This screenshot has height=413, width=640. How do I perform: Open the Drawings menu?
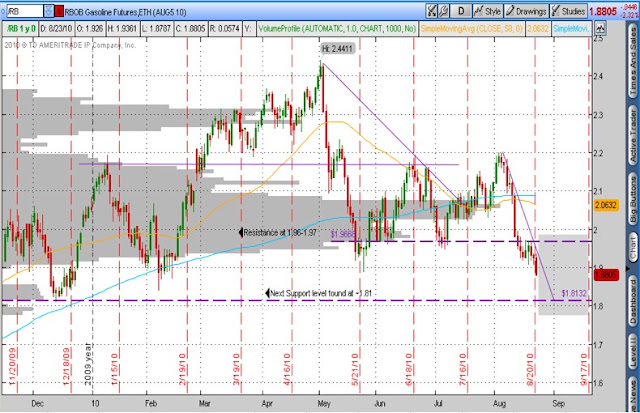[x=527, y=11]
